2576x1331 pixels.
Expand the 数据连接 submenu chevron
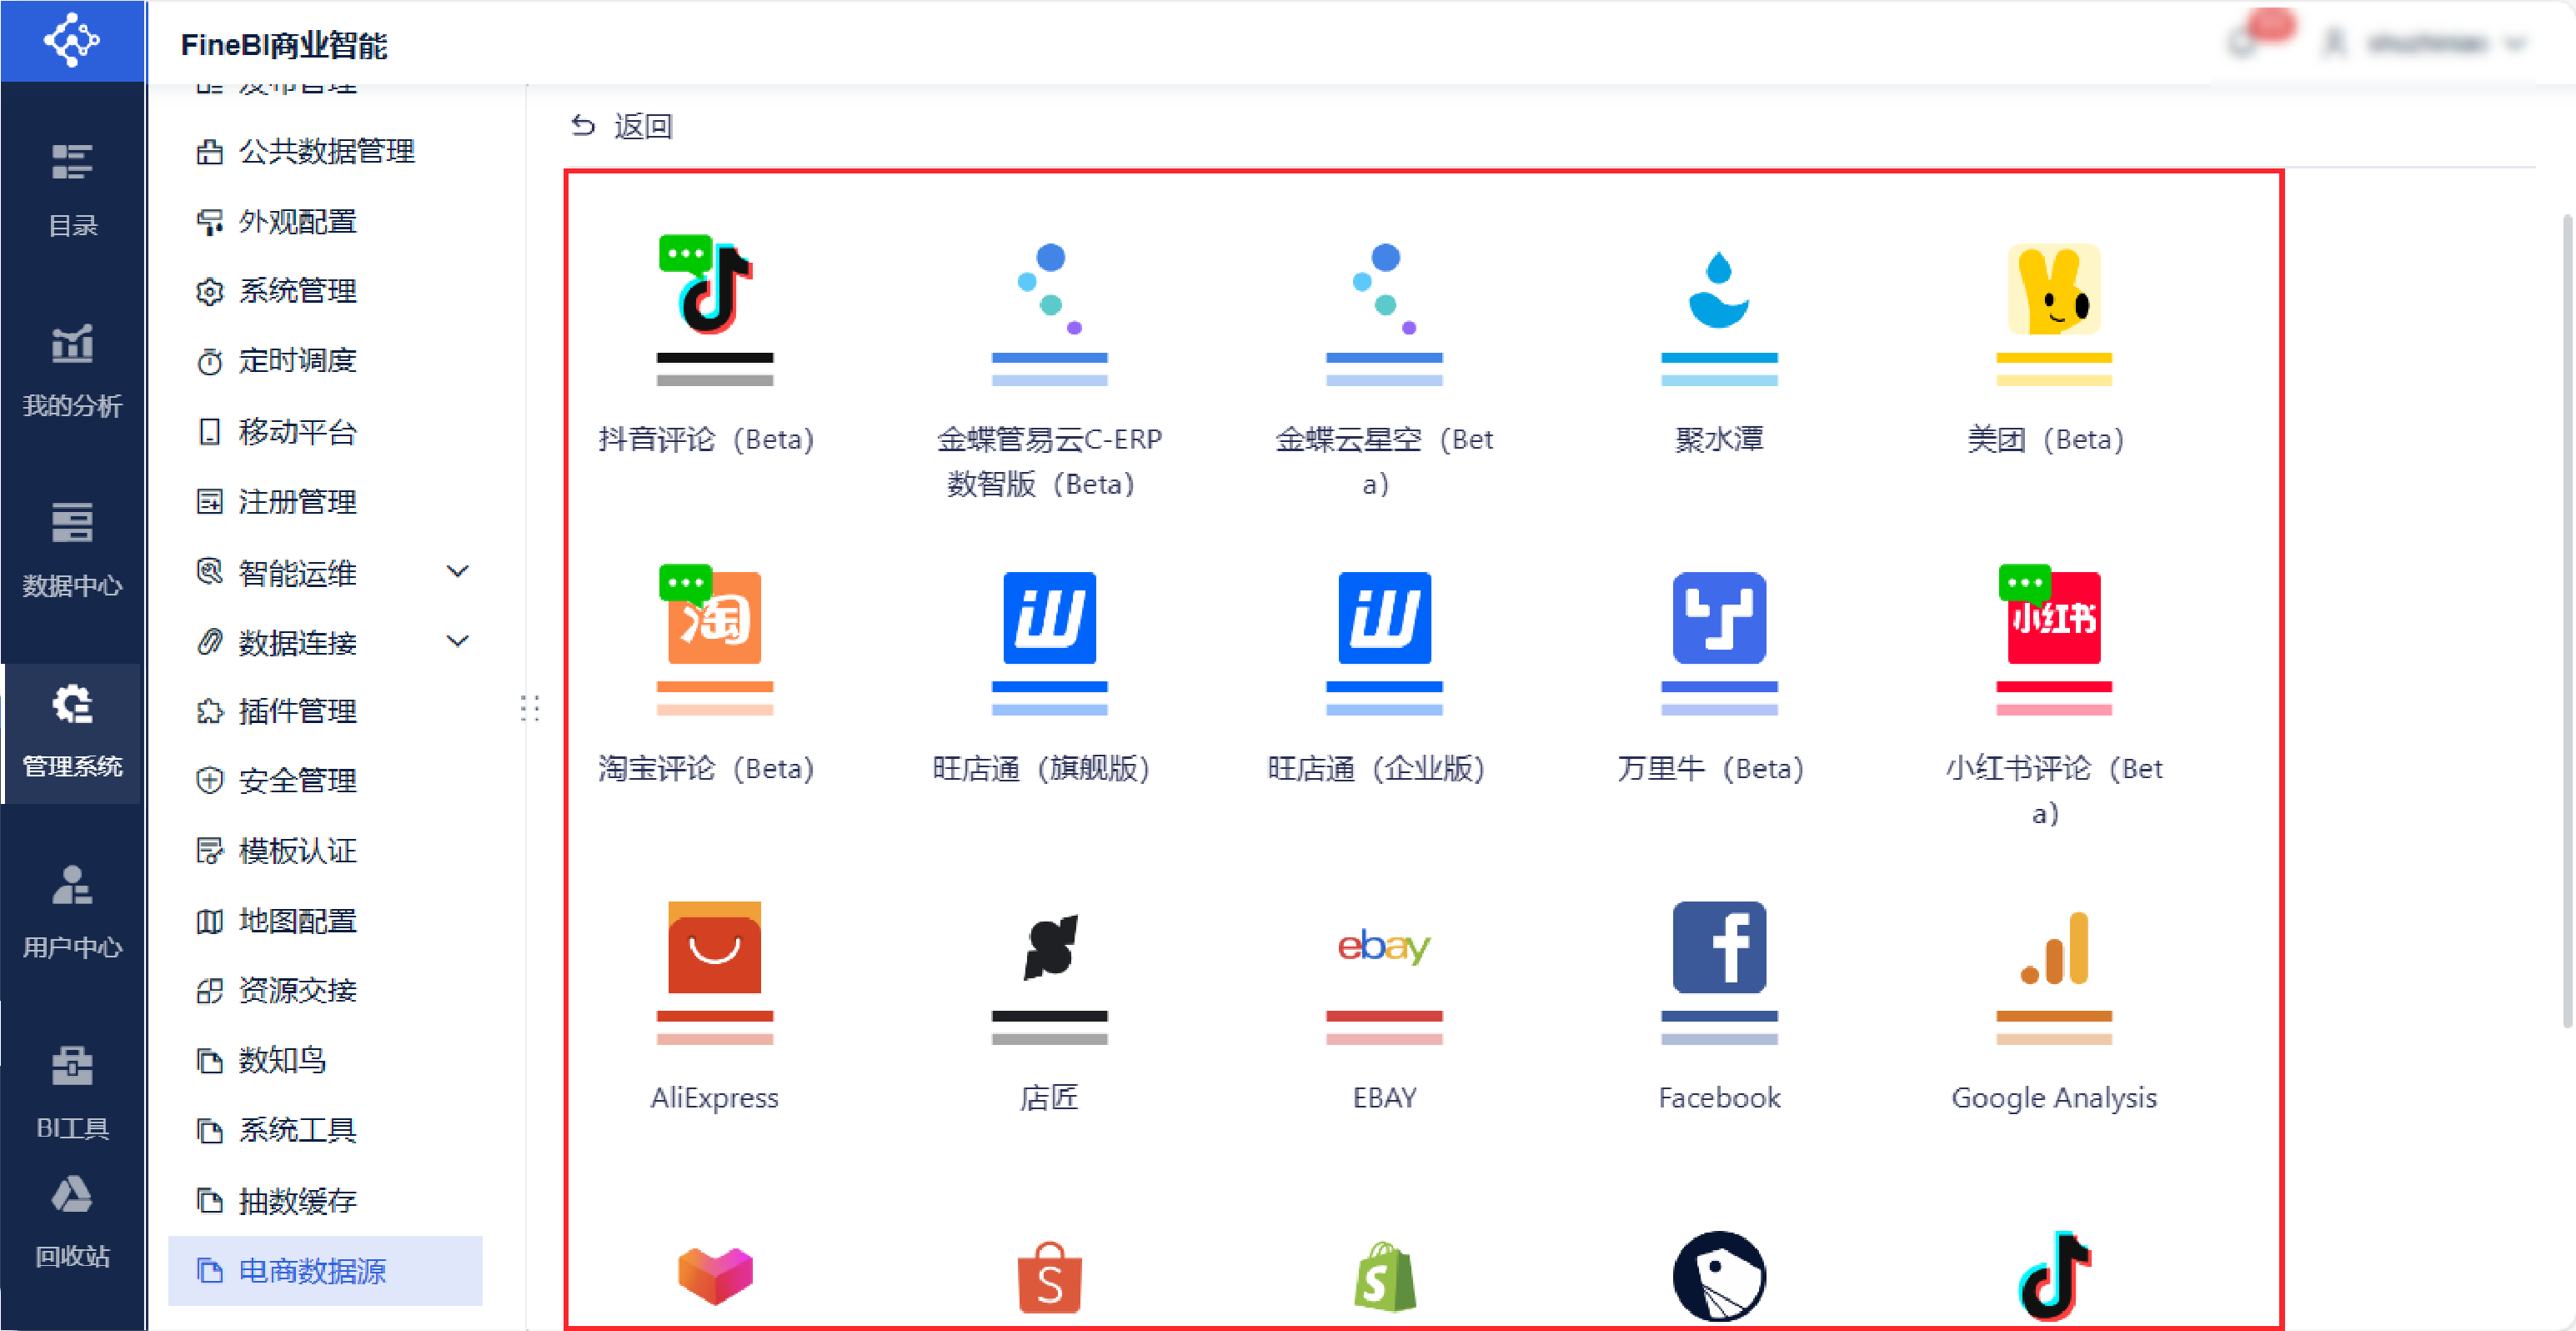tap(457, 642)
